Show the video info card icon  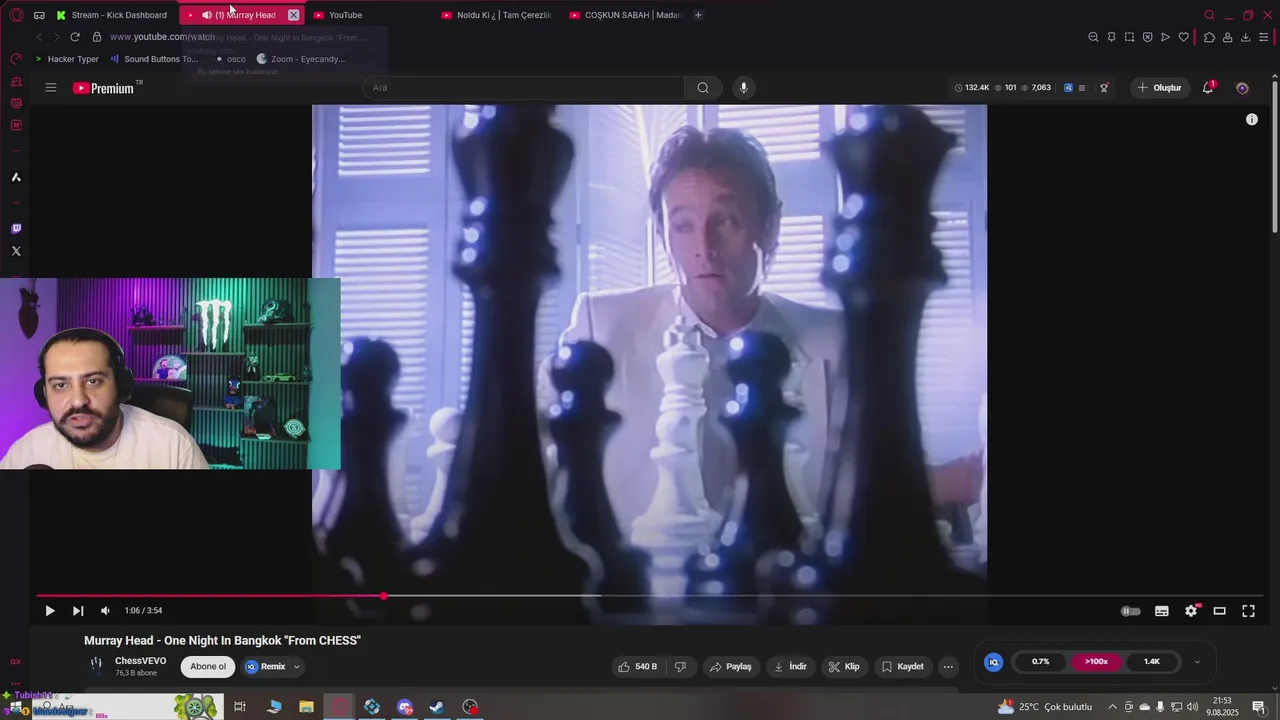pos(1251,119)
